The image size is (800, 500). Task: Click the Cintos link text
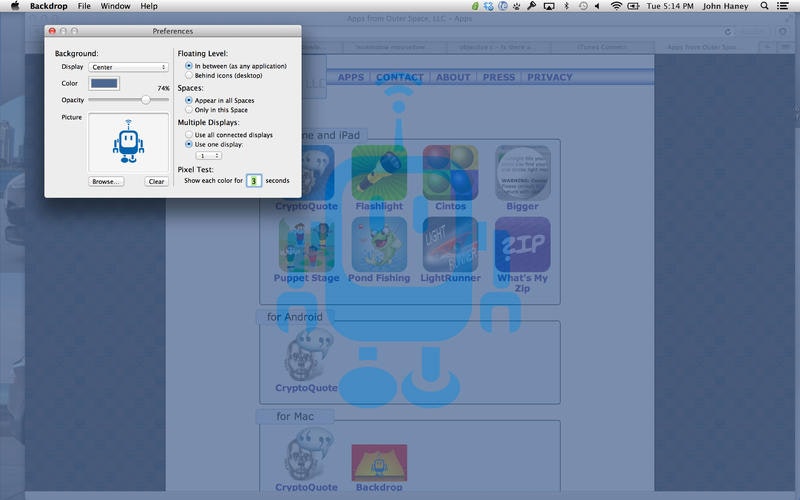[x=451, y=206]
